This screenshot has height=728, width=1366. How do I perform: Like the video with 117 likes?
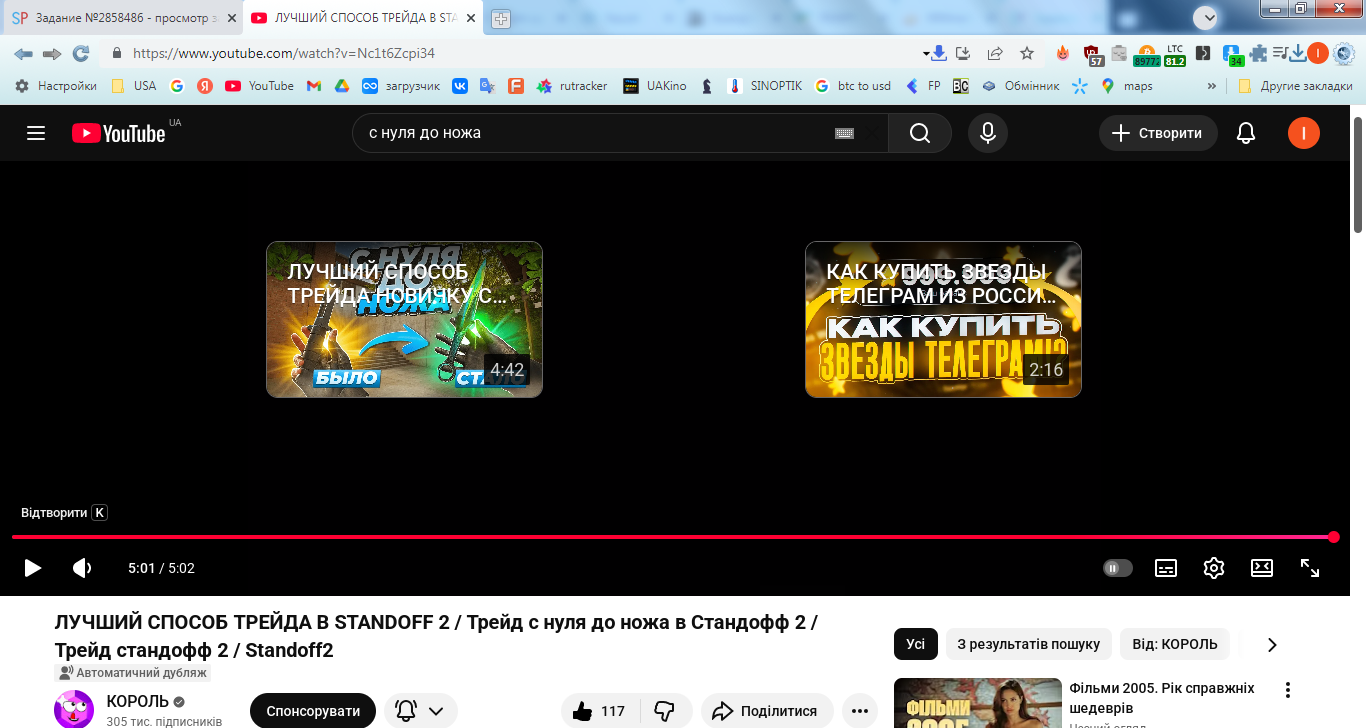(x=600, y=711)
